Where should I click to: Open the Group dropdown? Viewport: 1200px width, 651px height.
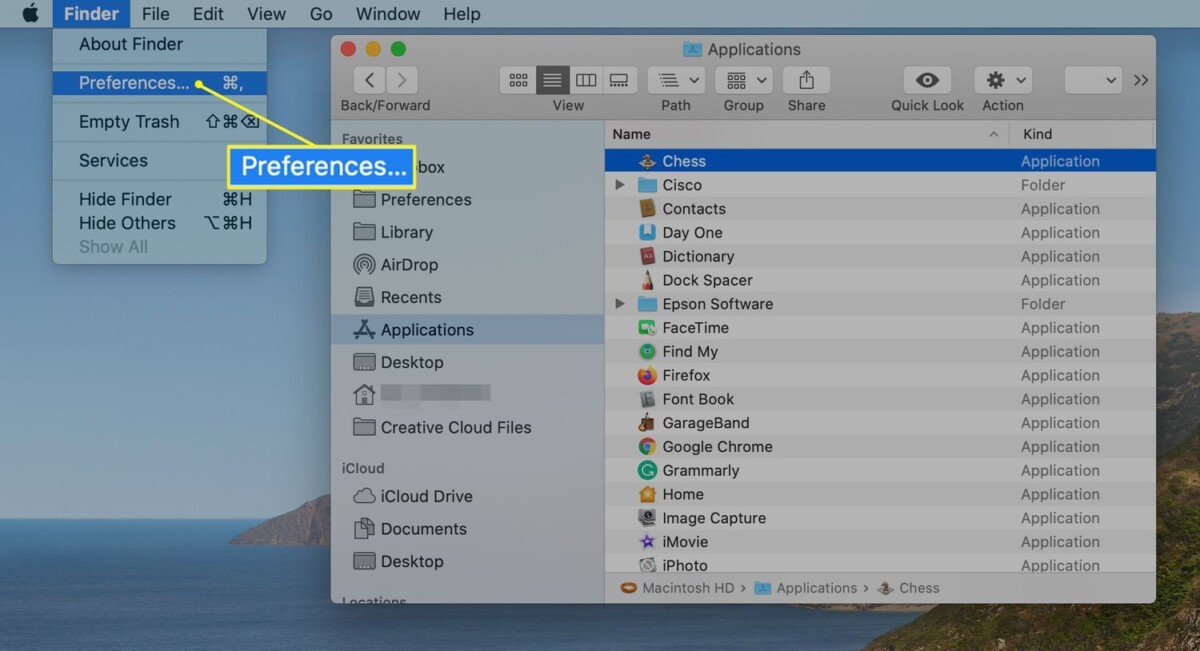pyautogui.click(x=743, y=80)
